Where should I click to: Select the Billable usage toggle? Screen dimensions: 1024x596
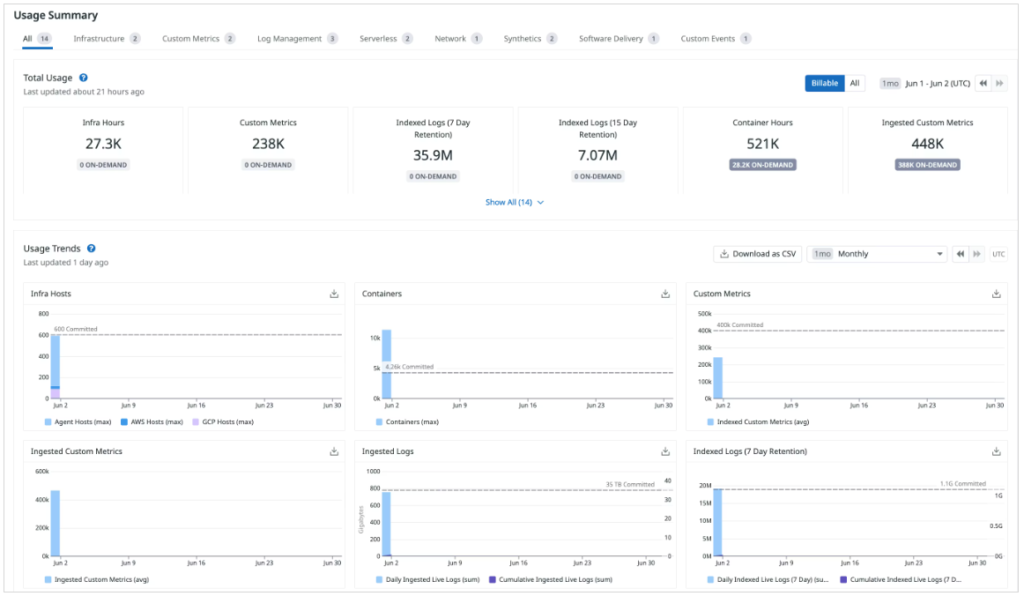coord(824,84)
